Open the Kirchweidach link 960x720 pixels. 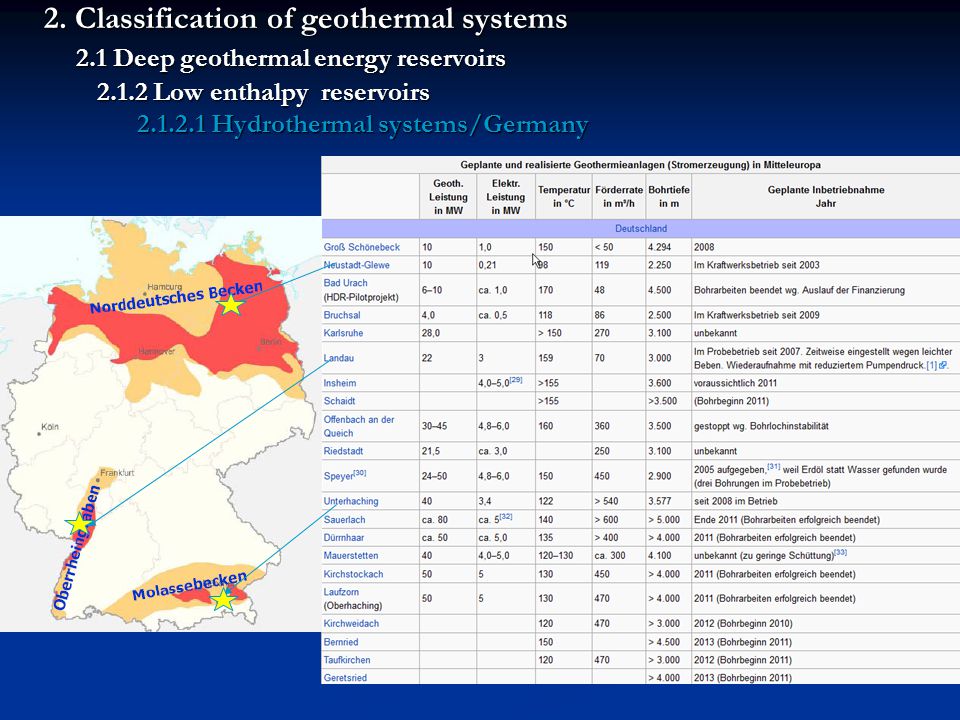(x=351, y=624)
